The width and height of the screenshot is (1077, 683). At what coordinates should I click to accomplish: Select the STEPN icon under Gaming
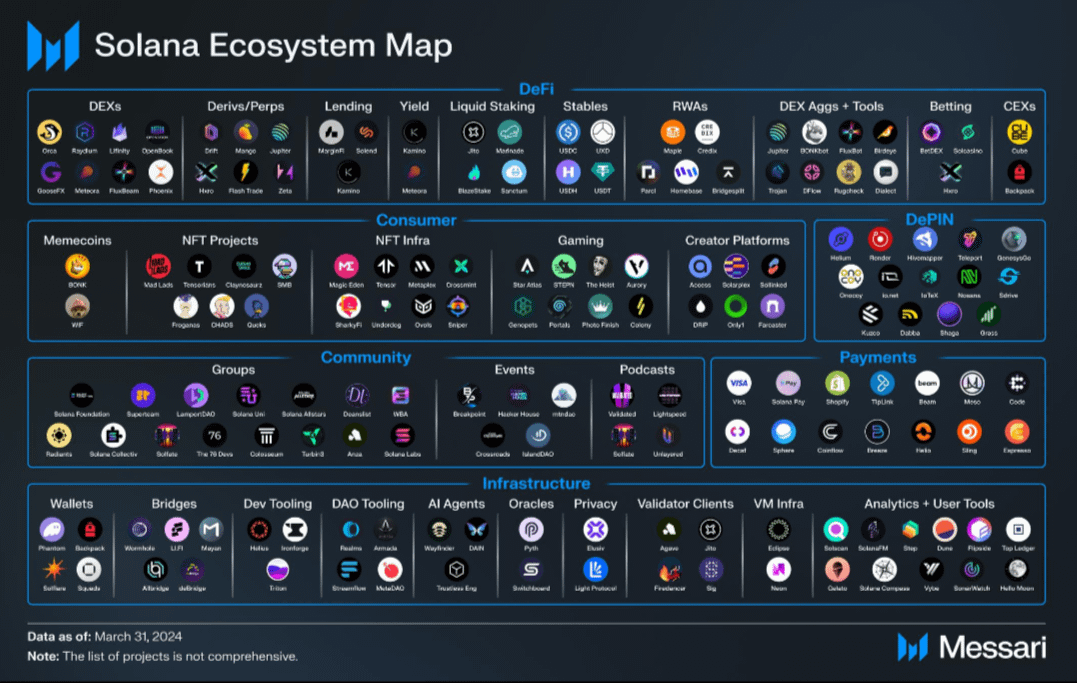(x=563, y=266)
